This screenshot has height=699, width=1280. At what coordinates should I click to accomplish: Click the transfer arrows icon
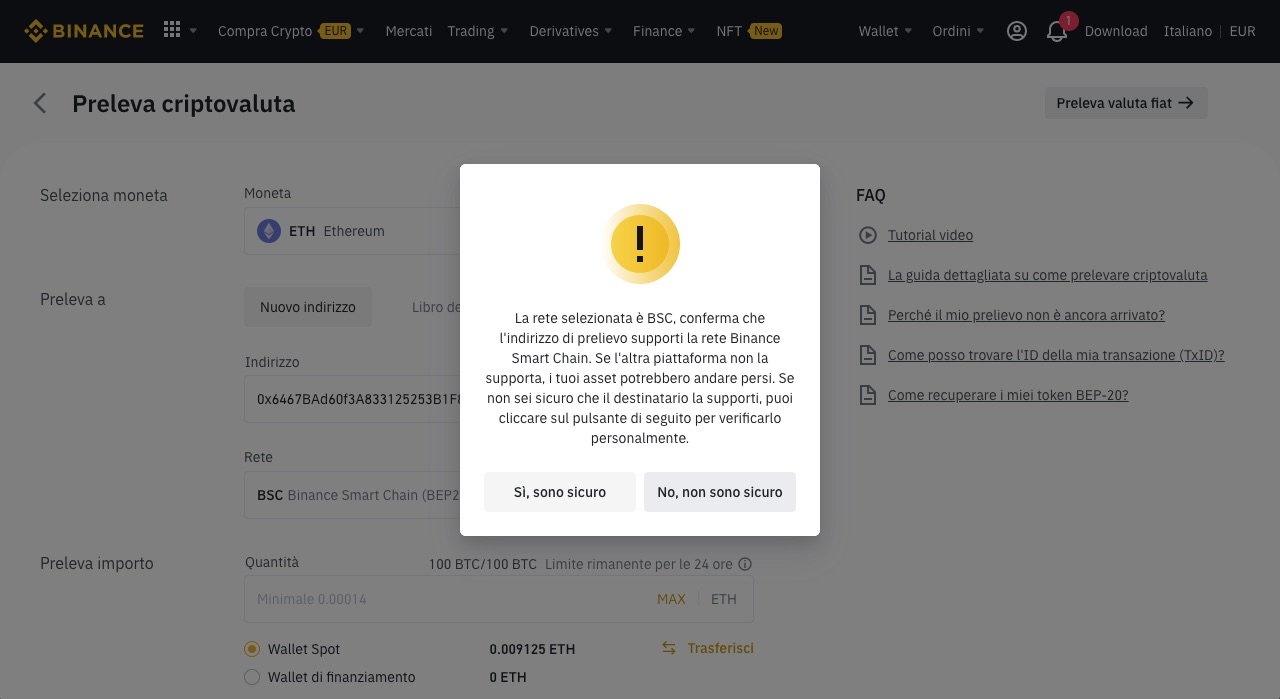click(669, 648)
